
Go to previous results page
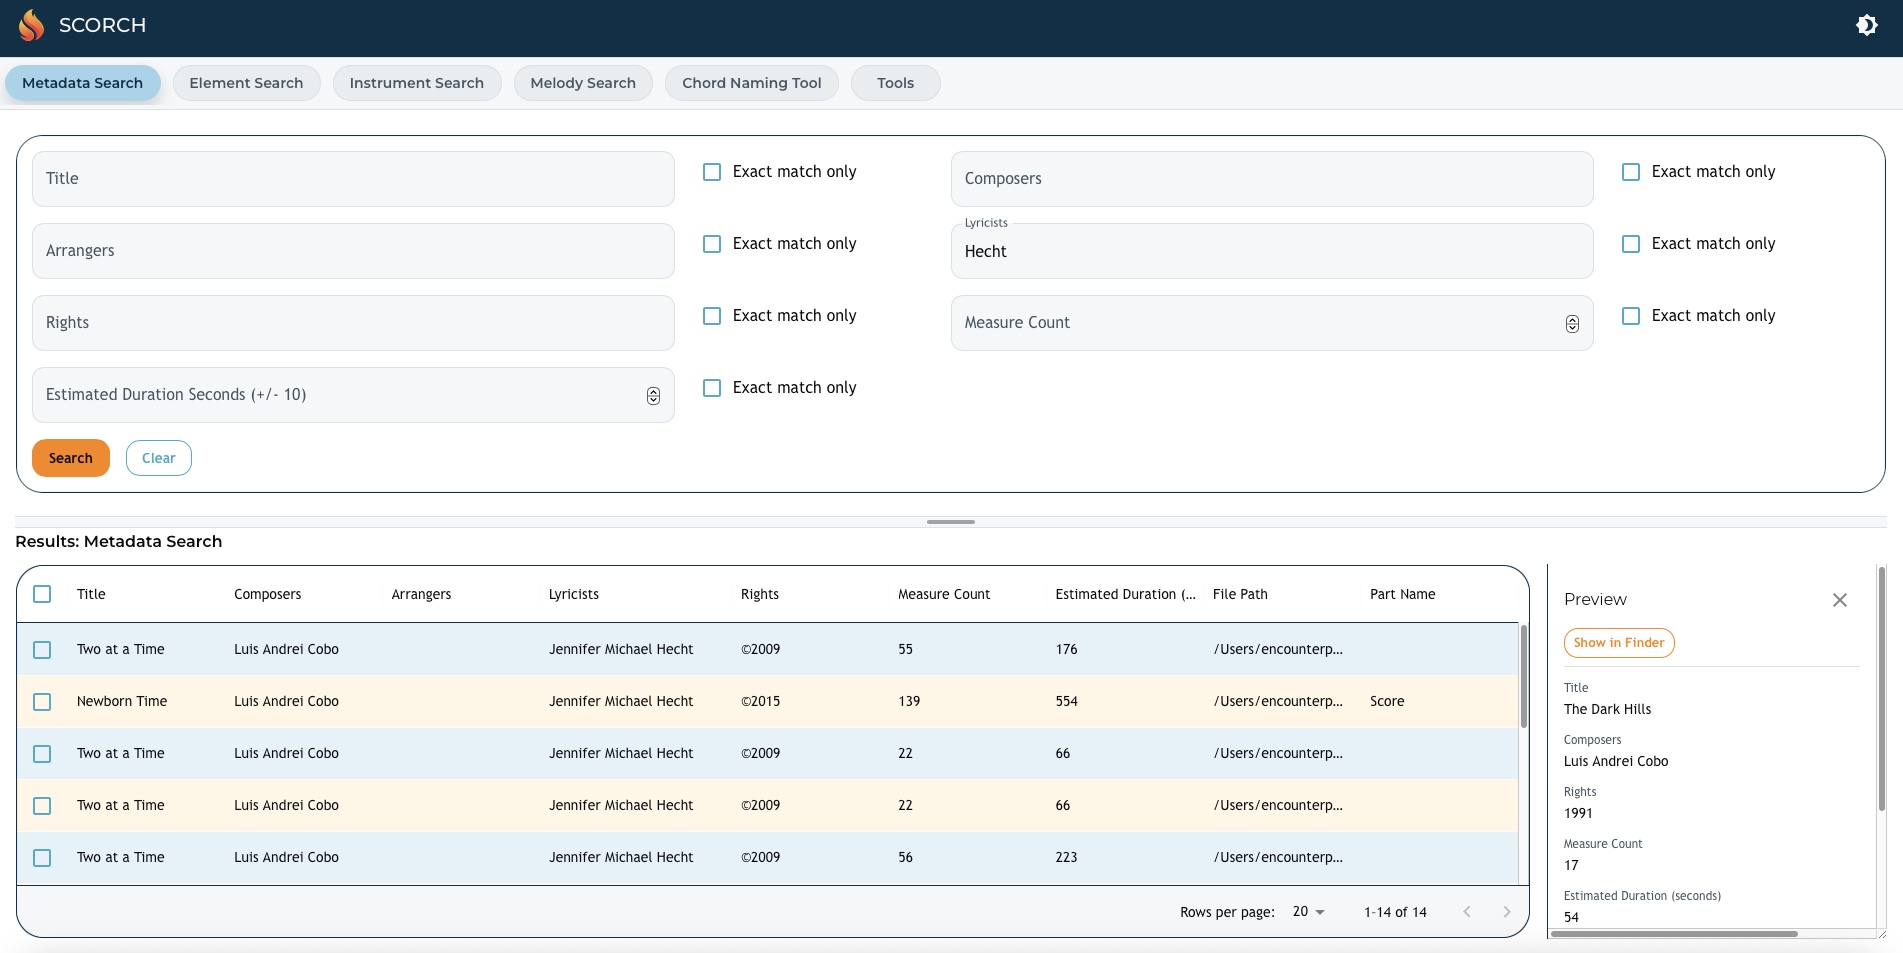1466,912
